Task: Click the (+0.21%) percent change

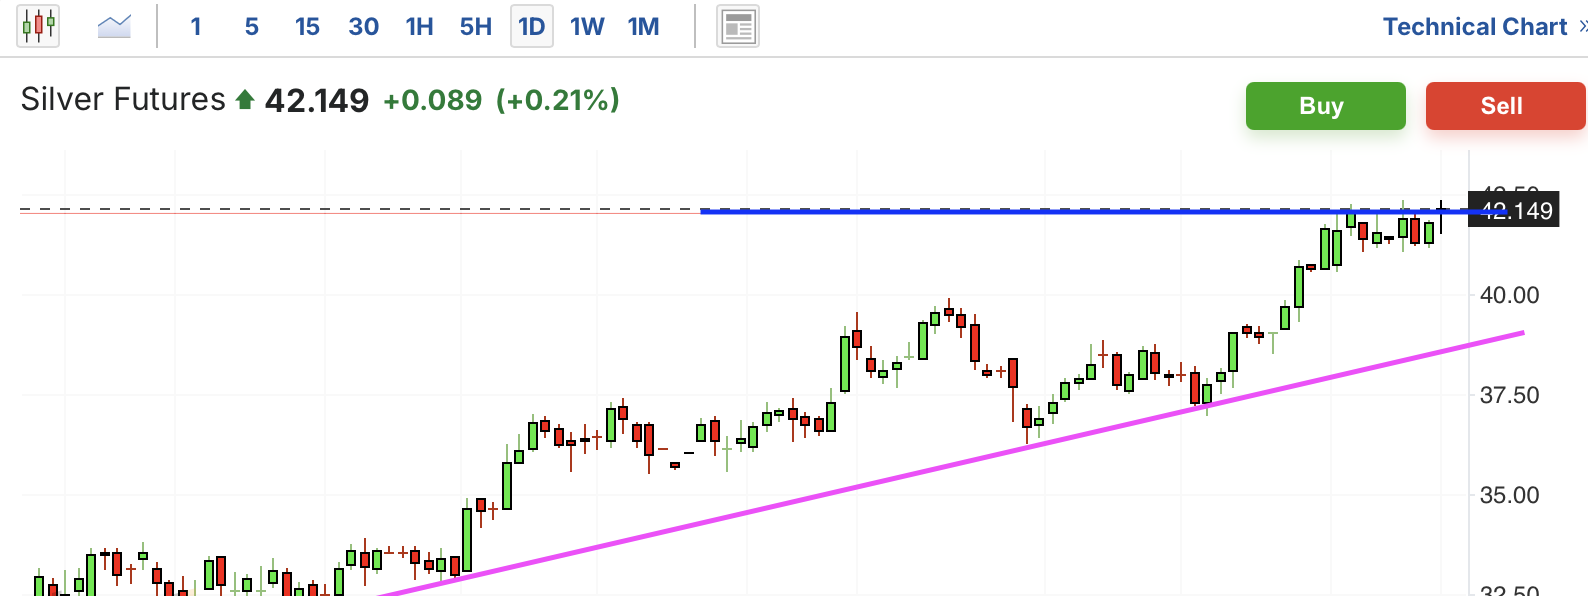Action: pos(558,100)
